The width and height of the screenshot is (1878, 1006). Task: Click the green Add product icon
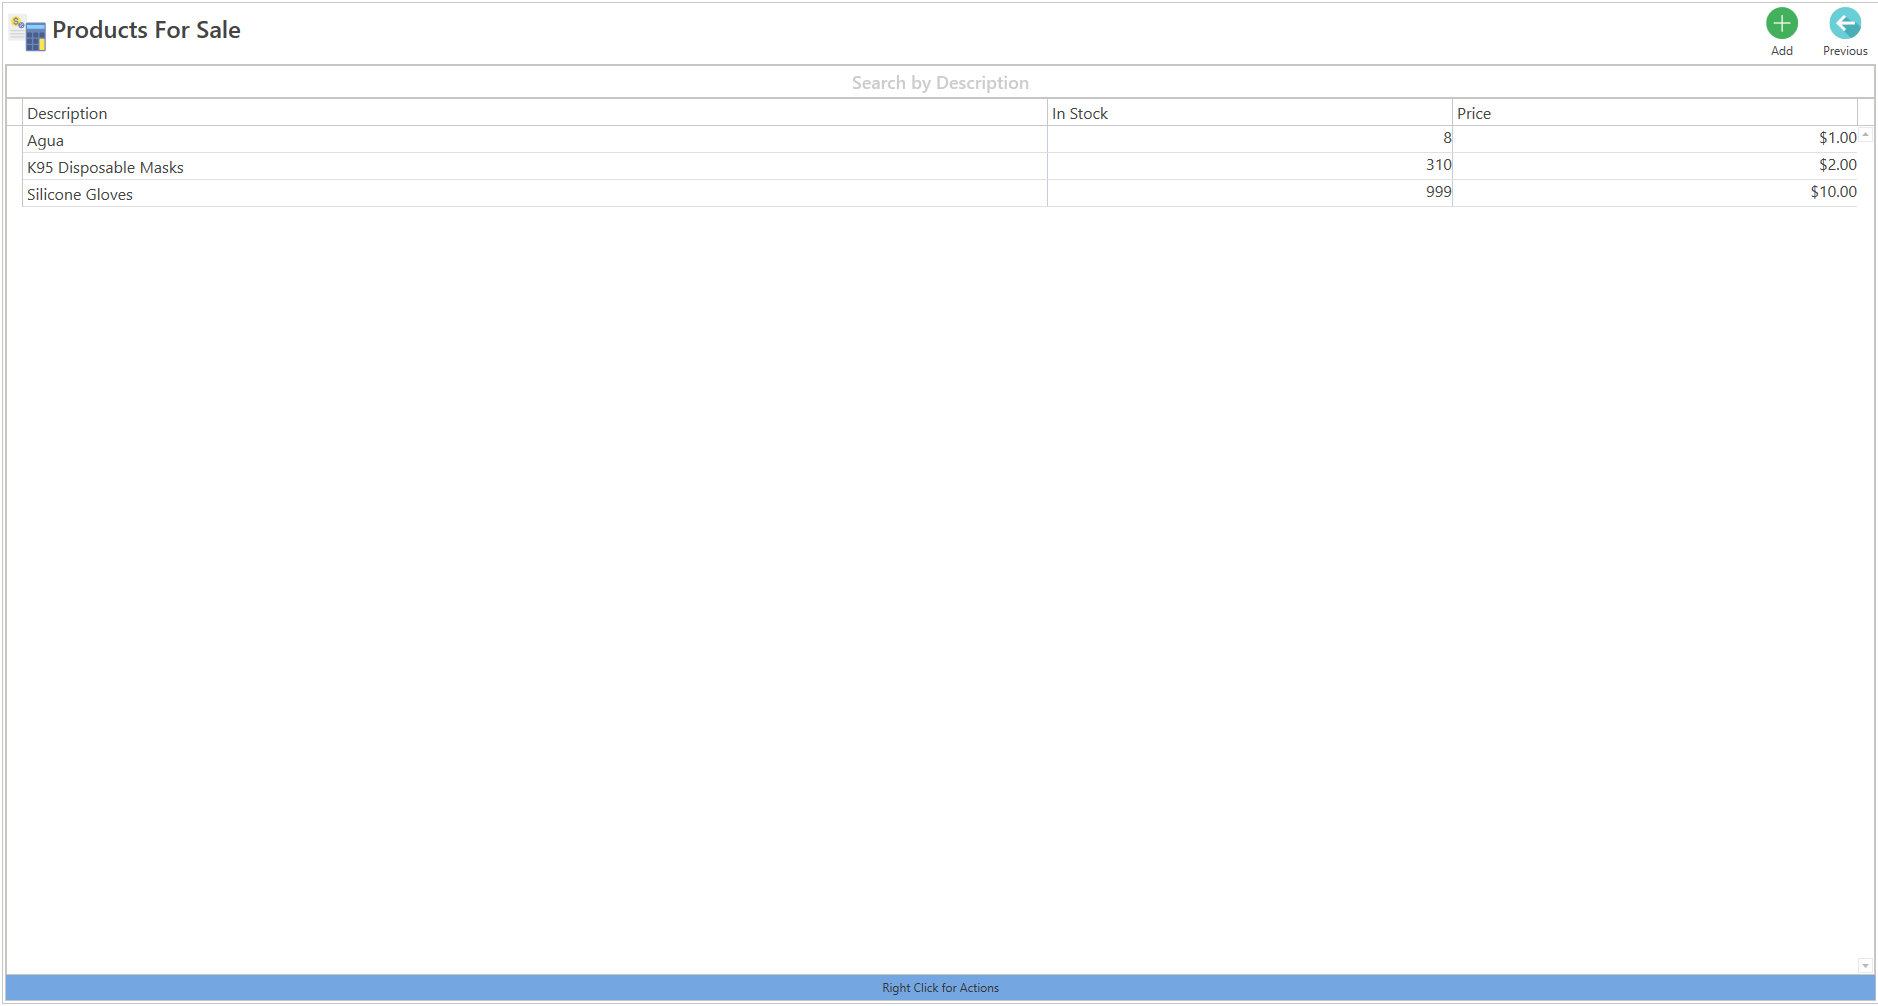point(1781,23)
